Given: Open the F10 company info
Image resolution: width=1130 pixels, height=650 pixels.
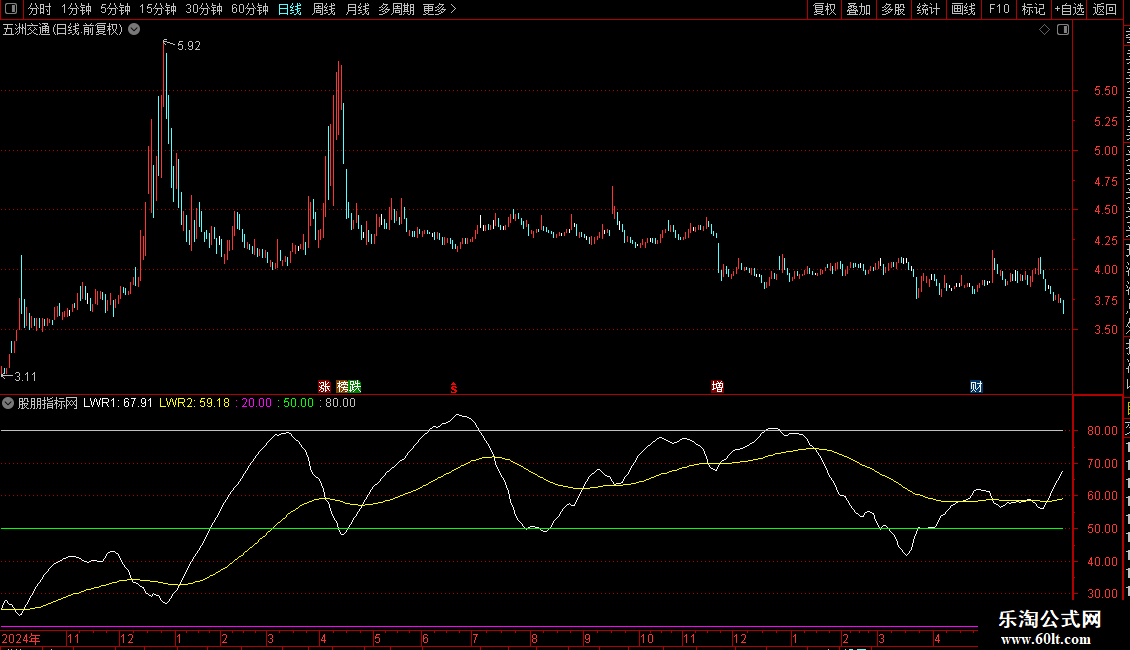Looking at the screenshot, I should pos(999,9).
